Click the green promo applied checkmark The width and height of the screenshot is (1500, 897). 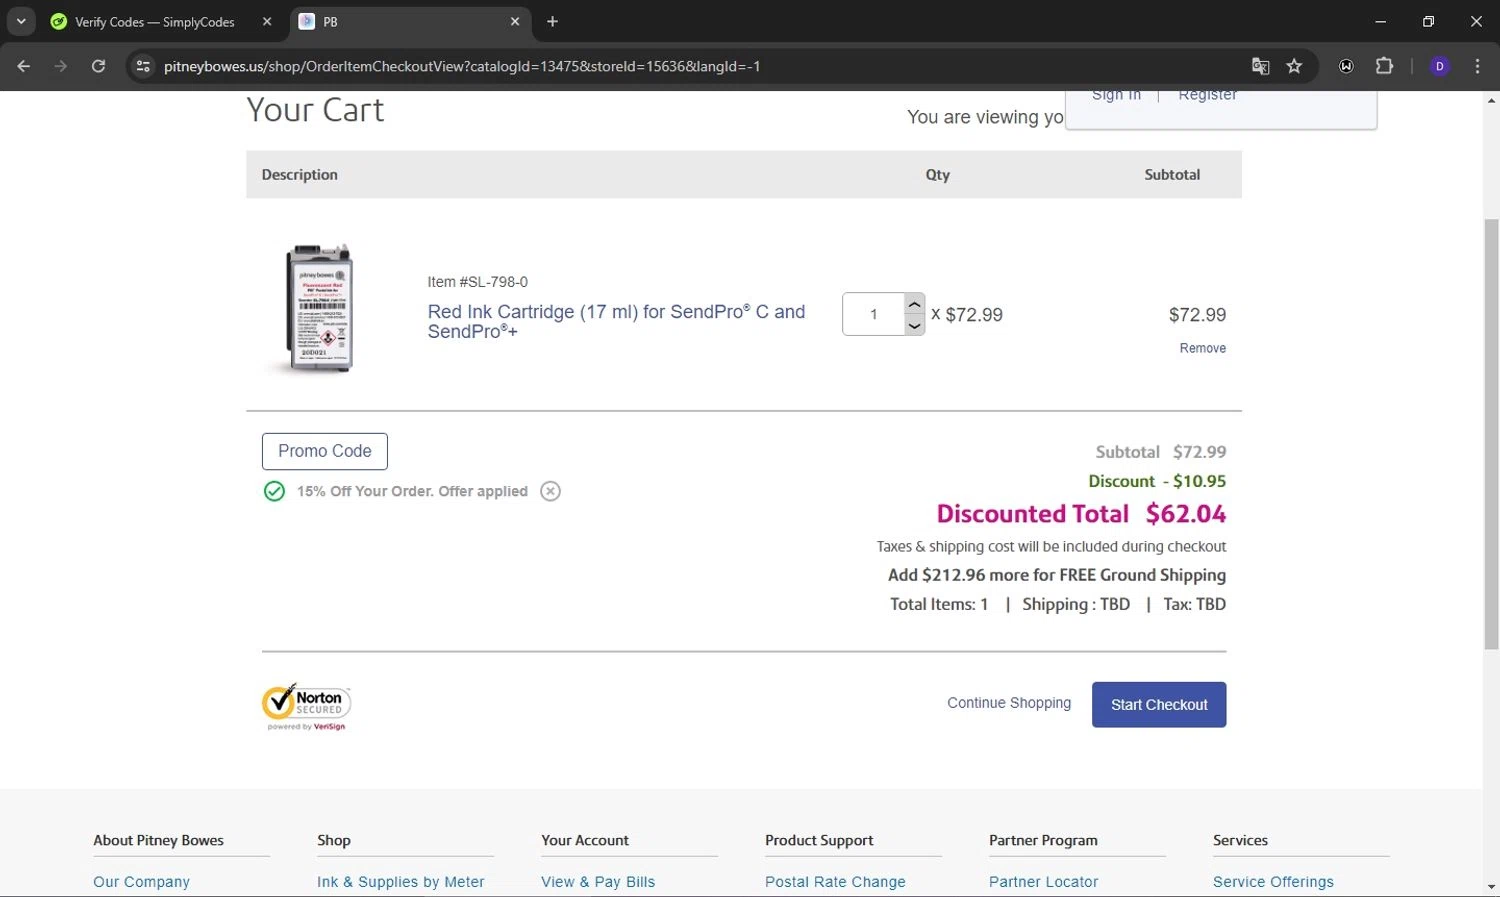(x=274, y=491)
